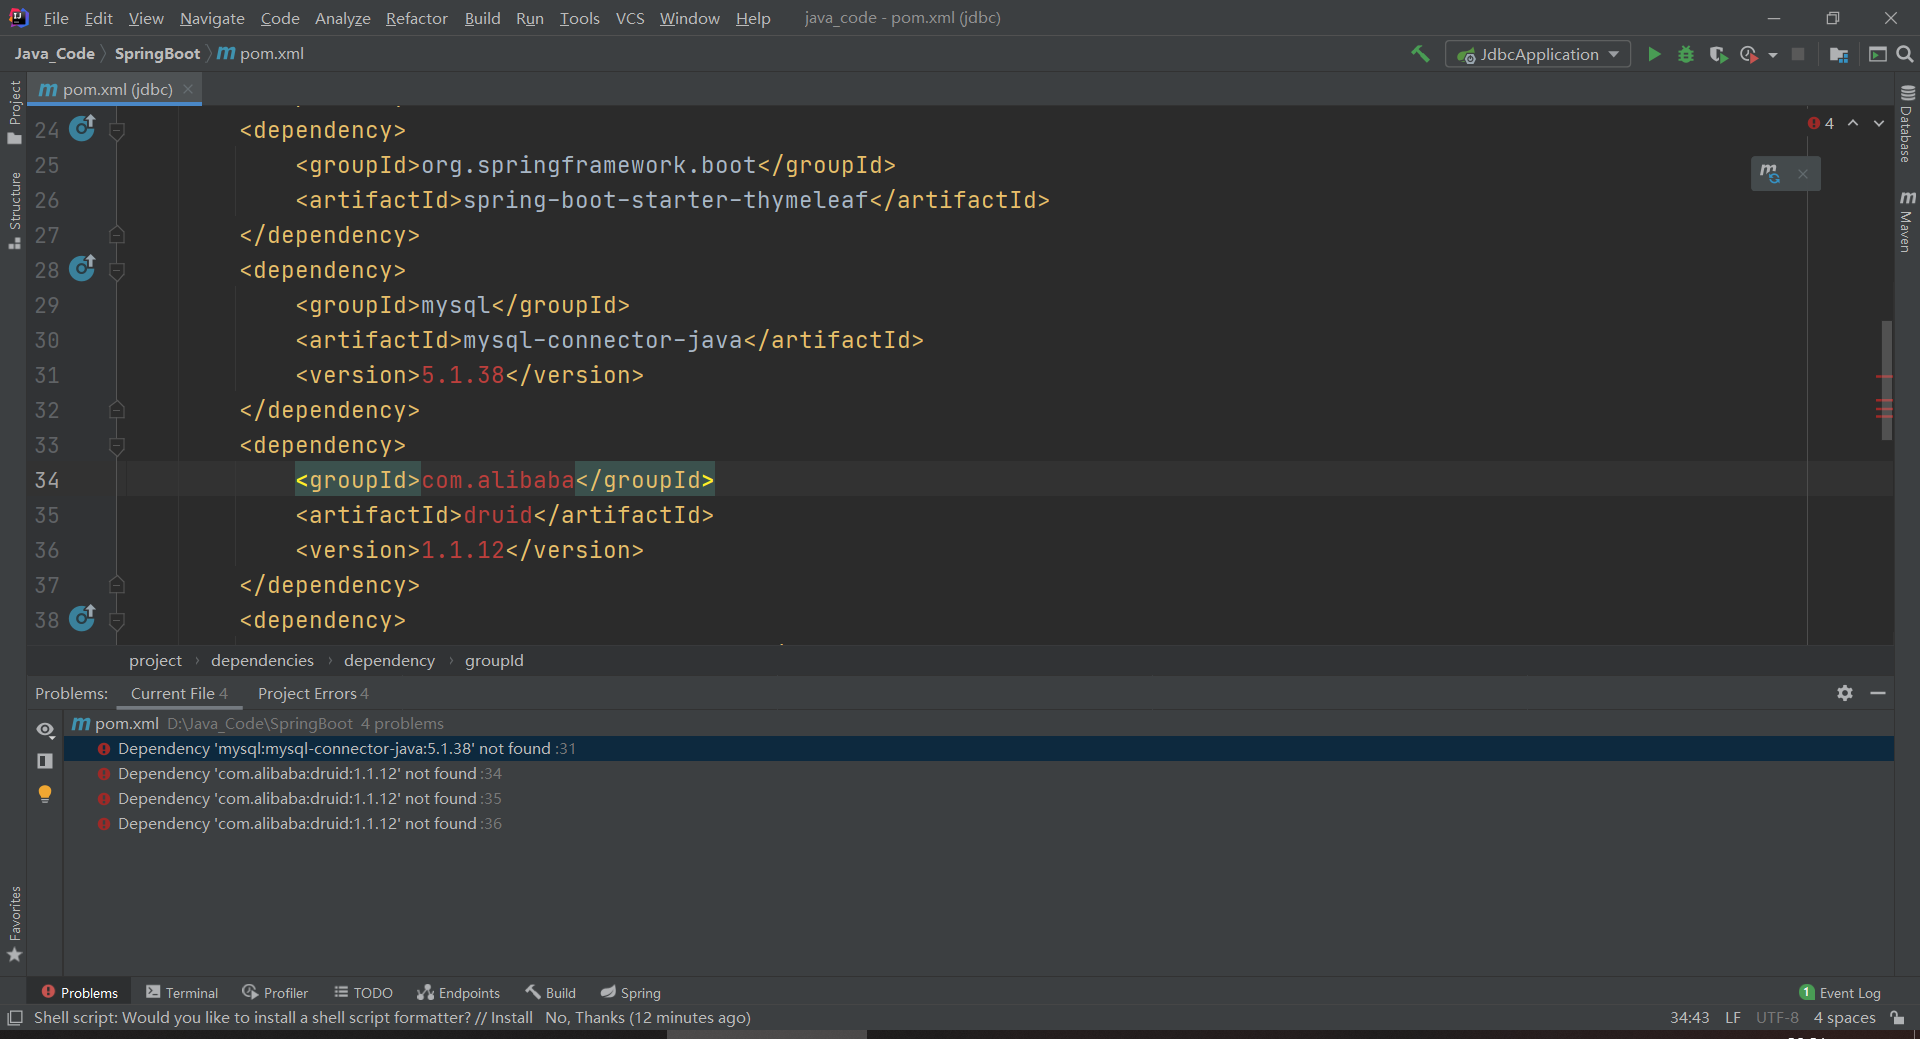Click the UTF-8 encoding selector

pyautogui.click(x=1777, y=1017)
